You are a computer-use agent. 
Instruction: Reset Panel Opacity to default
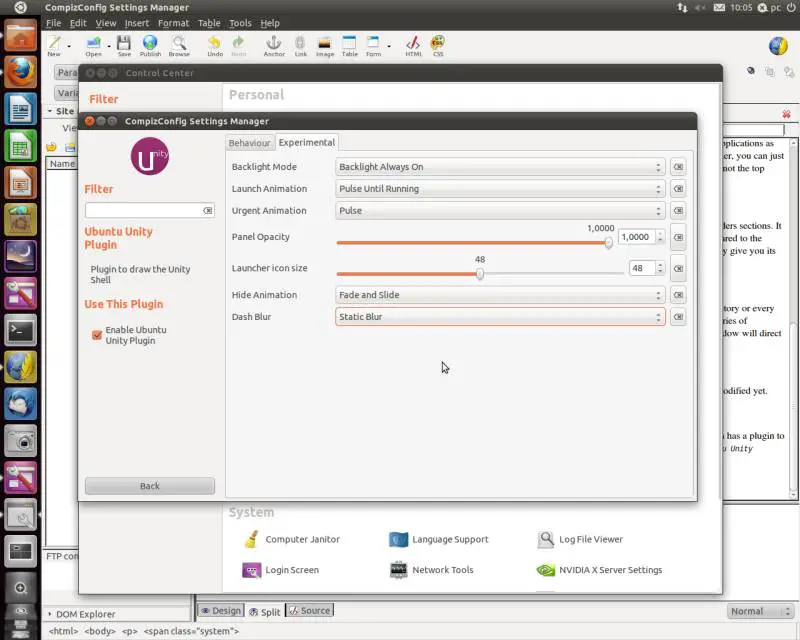[x=678, y=237]
